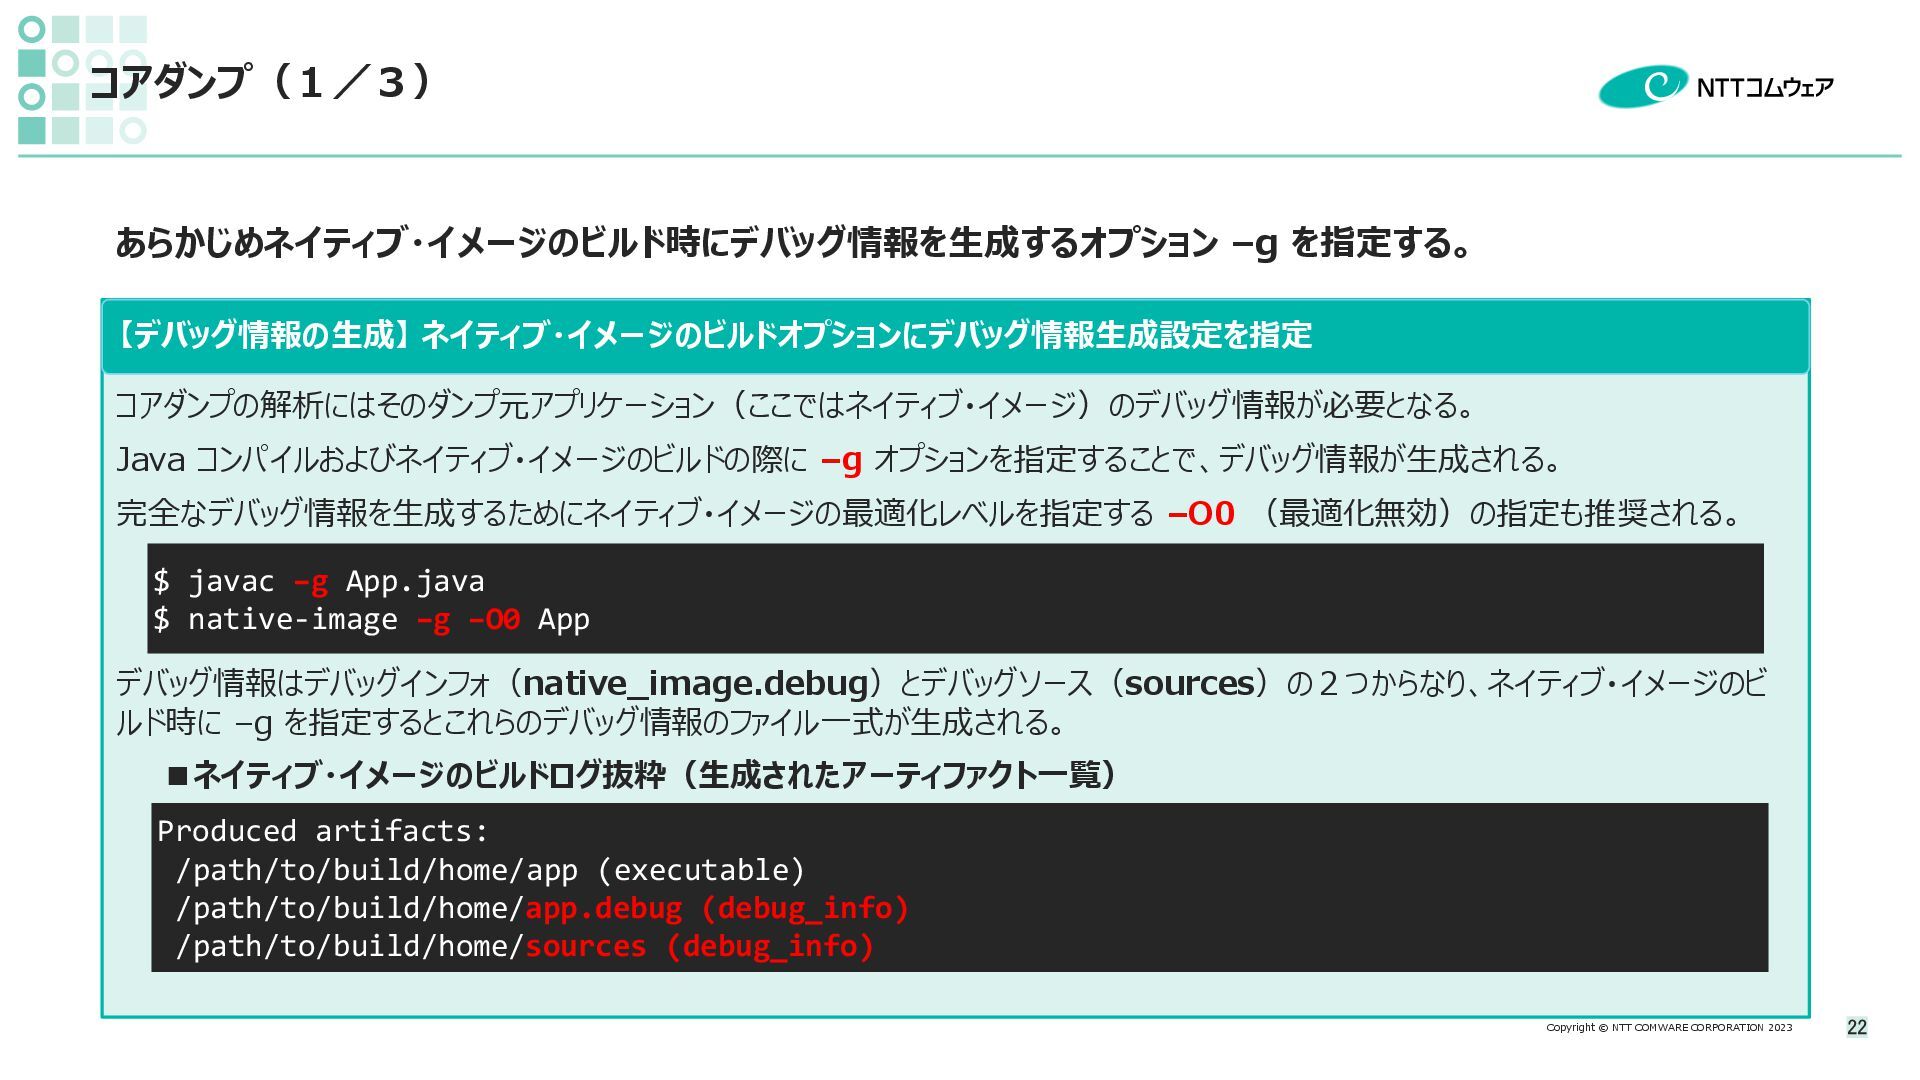Click the NTT Comware logo

1716,87
